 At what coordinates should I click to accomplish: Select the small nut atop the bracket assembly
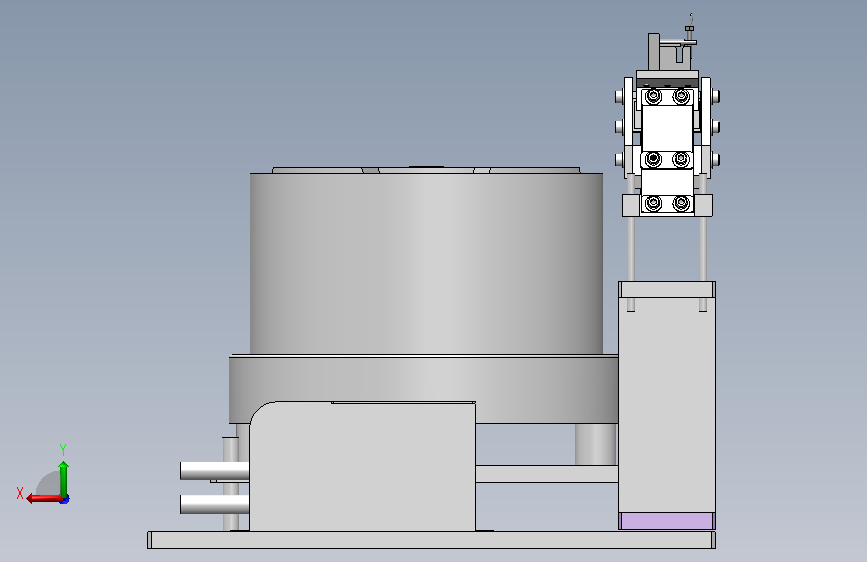(x=689, y=29)
